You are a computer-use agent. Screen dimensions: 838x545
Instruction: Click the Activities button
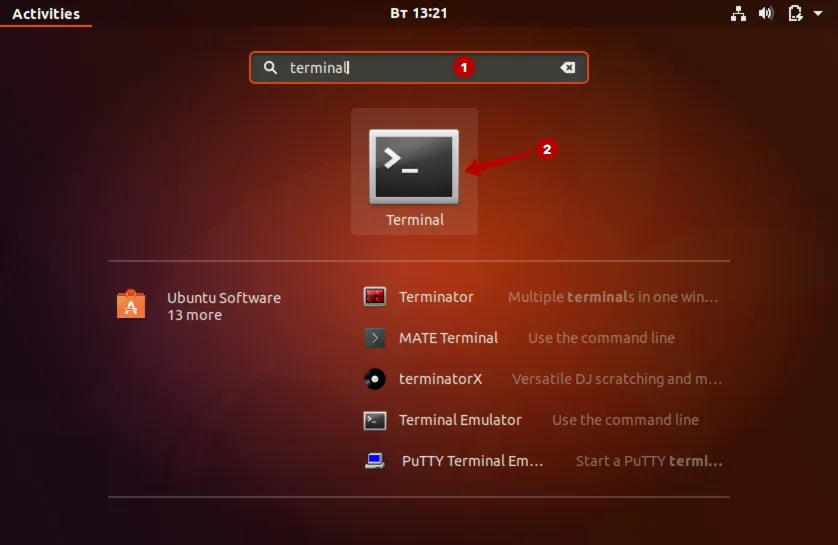[x=46, y=13]
